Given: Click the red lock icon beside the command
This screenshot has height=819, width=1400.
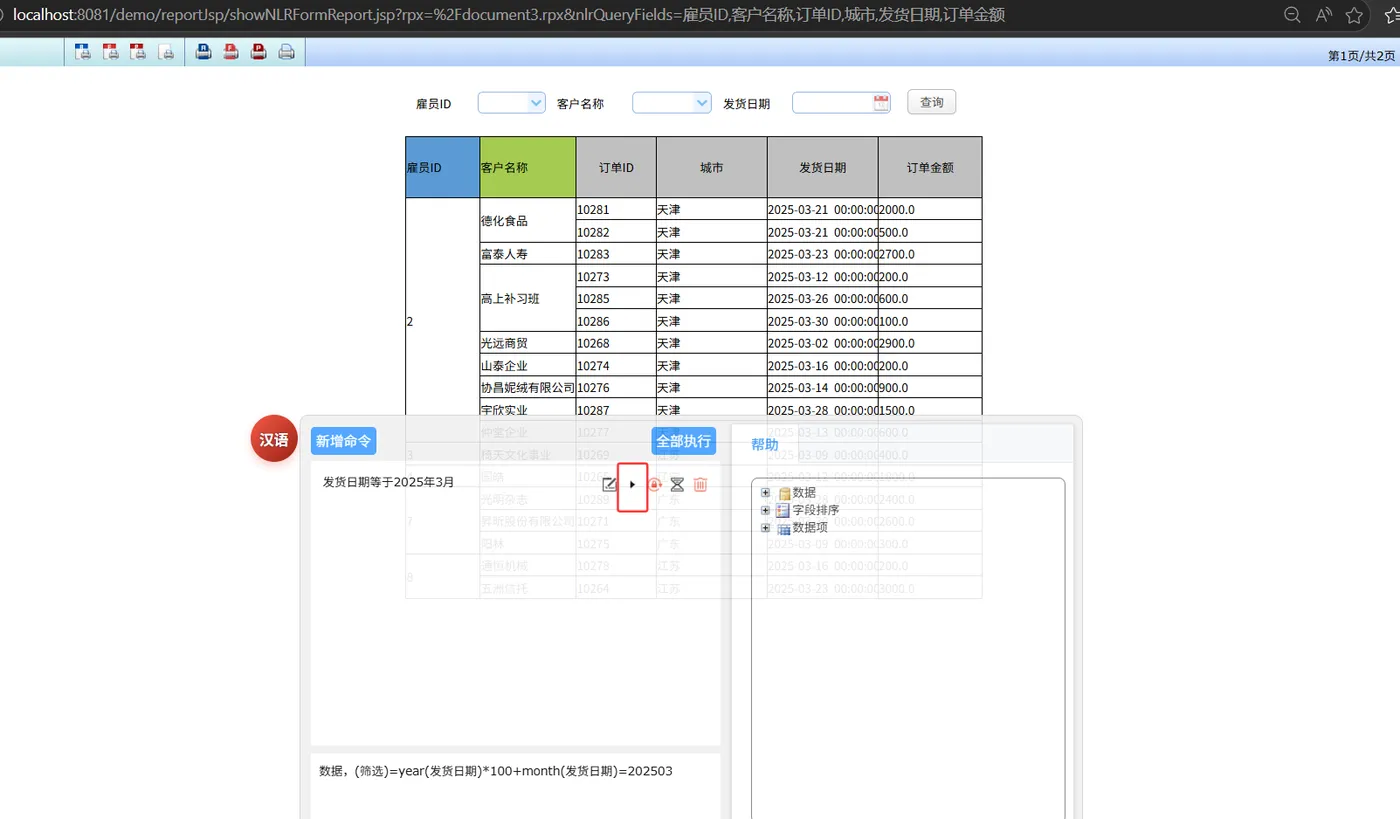Looking at the screenshot, I should pos(655,484).
